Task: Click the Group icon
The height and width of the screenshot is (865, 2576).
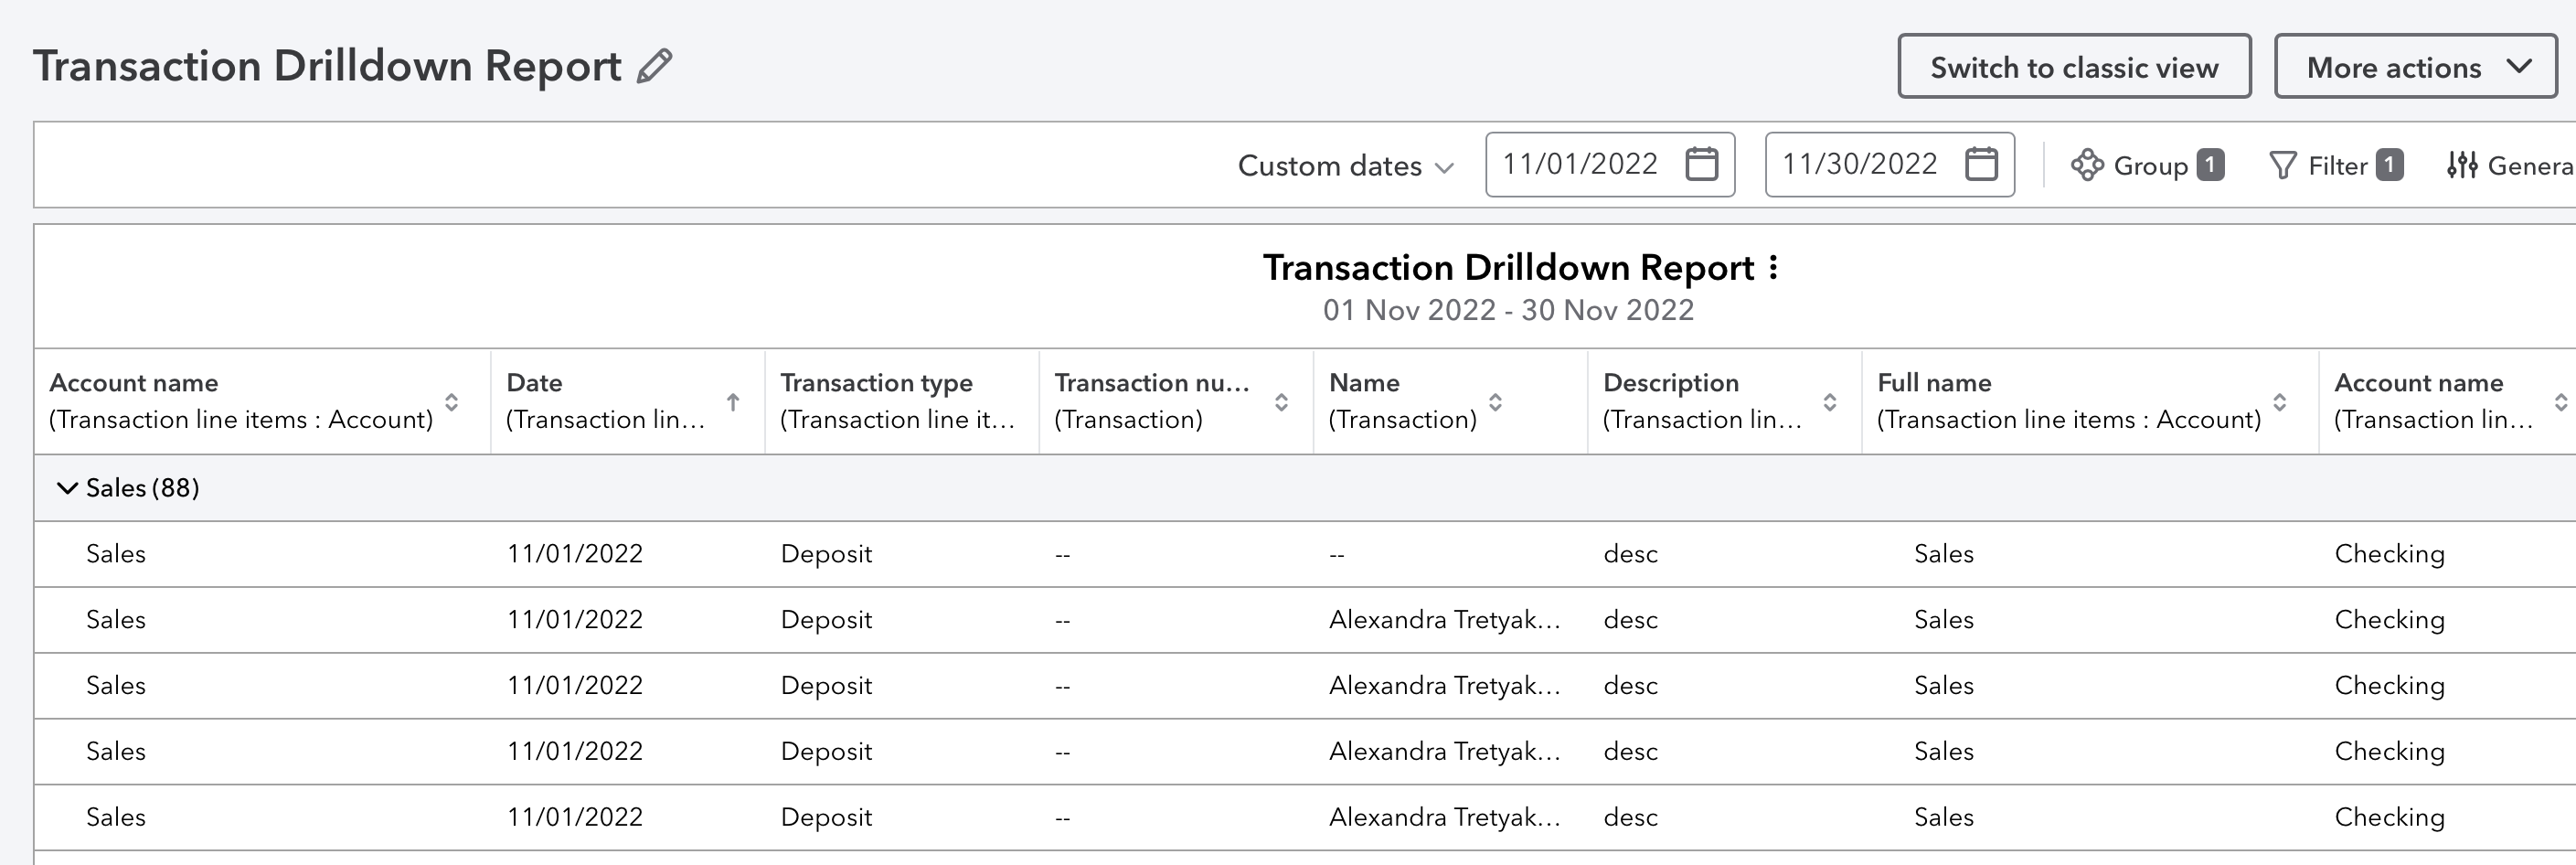Action: pyautogui.click(x=2087, y=165)
